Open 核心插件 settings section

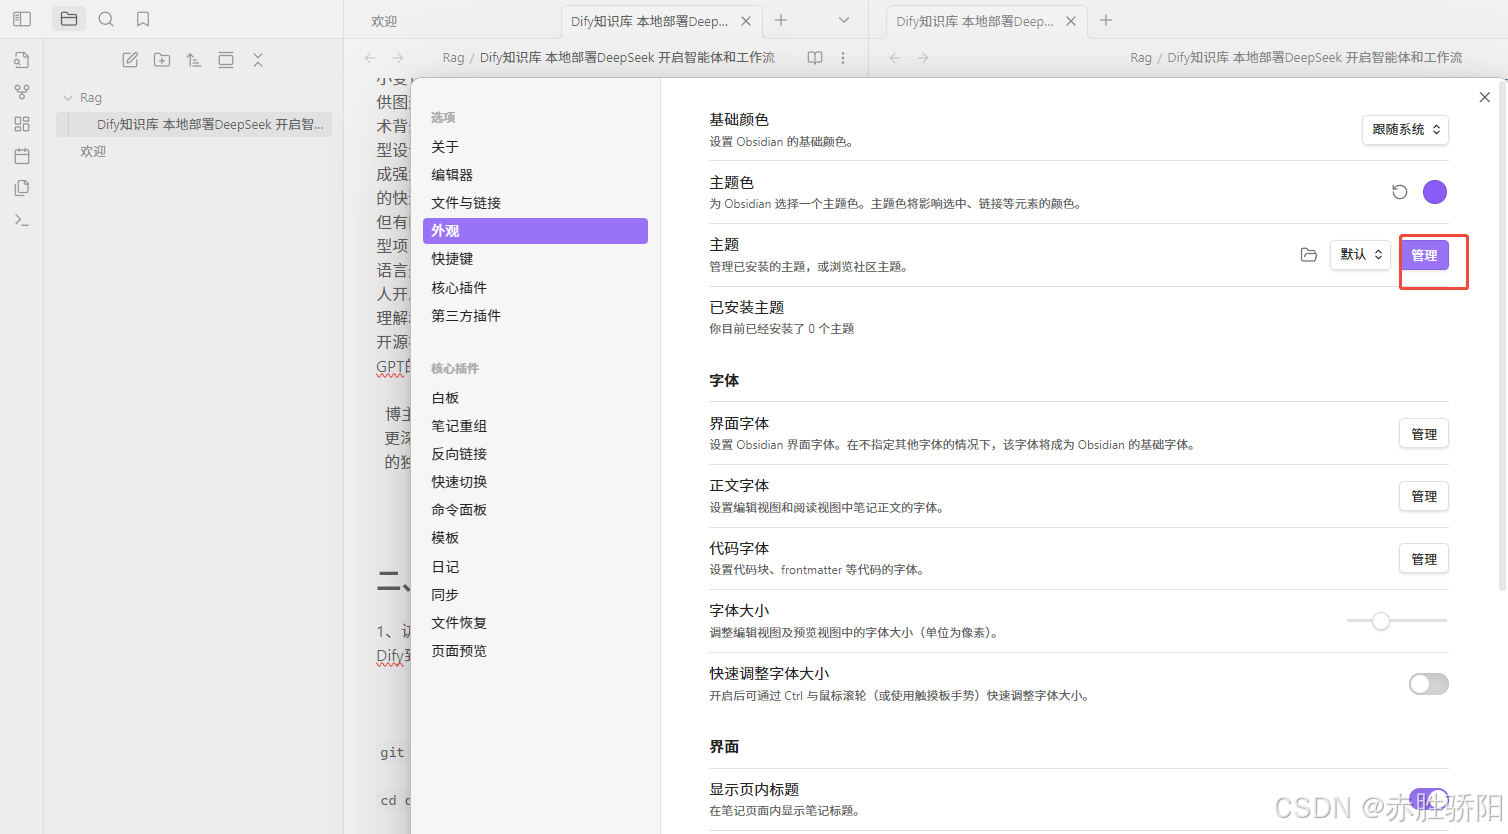click(x=535, y=288)
